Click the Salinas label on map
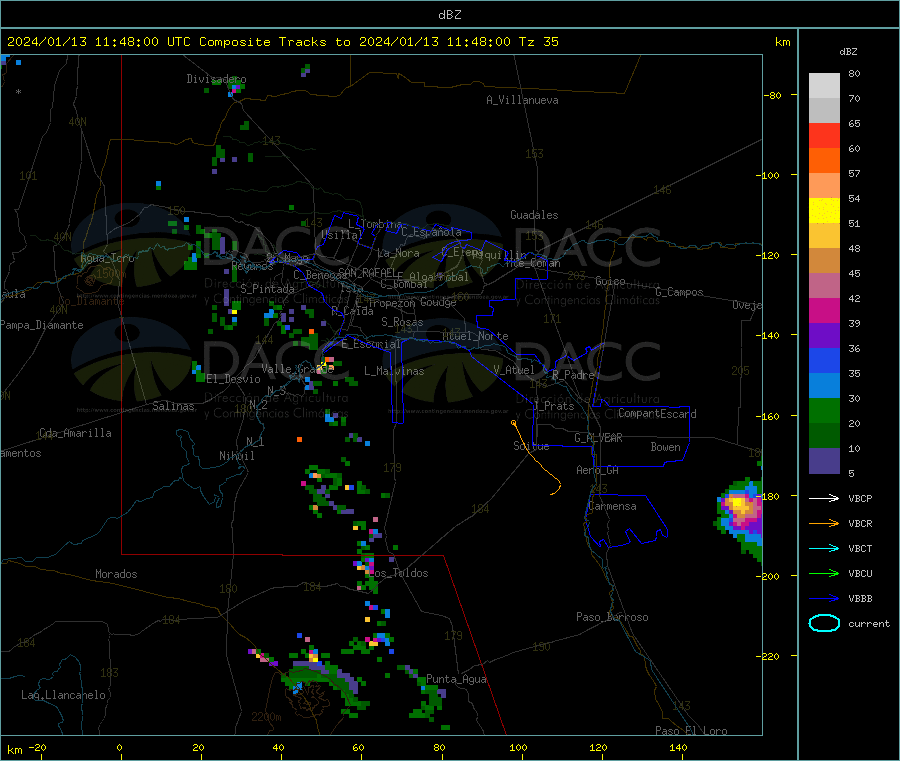This screenshot has height=761, width=900. pos(173,406)
